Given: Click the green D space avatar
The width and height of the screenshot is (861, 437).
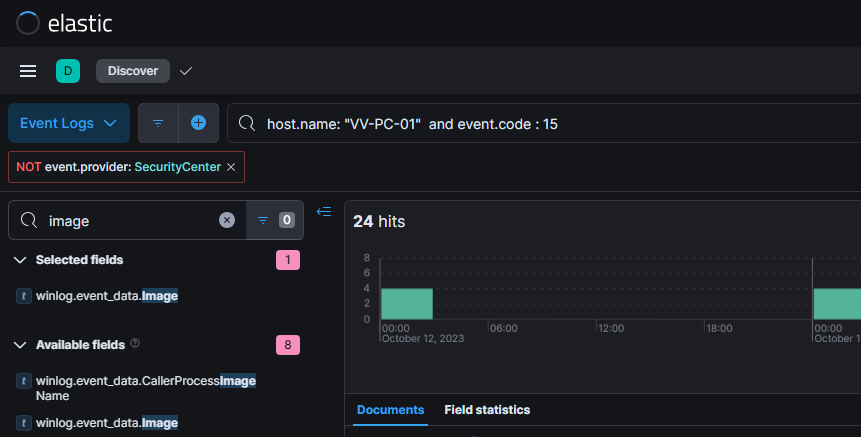Looking at the screenshot, I should 68,71.
